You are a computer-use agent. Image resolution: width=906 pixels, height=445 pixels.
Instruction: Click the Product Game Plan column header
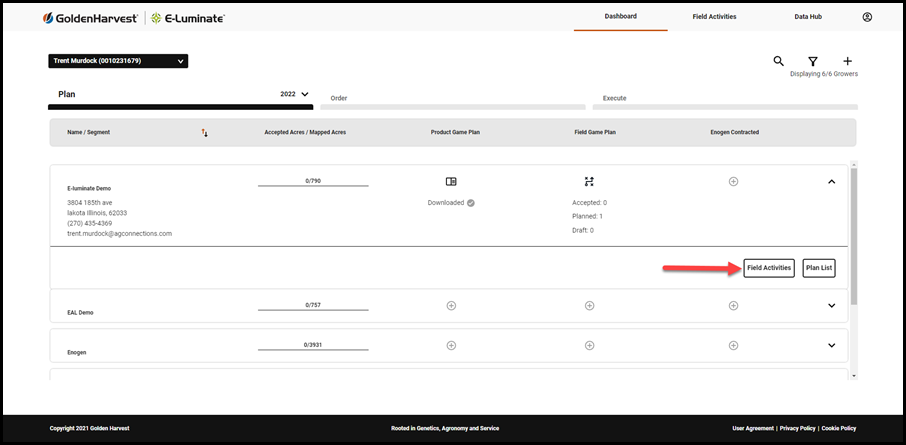(455, 132)
